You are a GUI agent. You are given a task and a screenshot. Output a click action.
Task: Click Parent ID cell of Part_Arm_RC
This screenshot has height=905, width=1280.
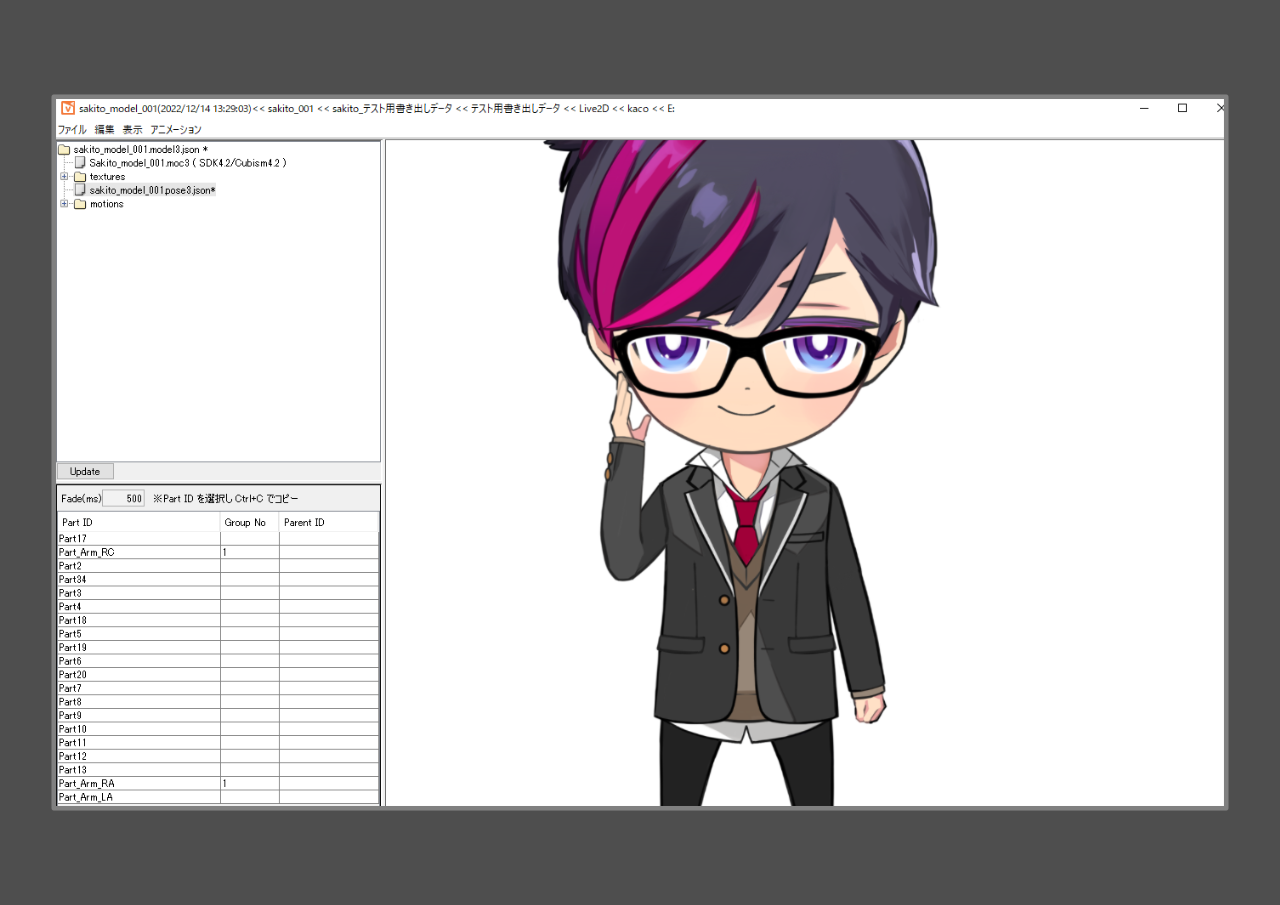click(329, 552)
